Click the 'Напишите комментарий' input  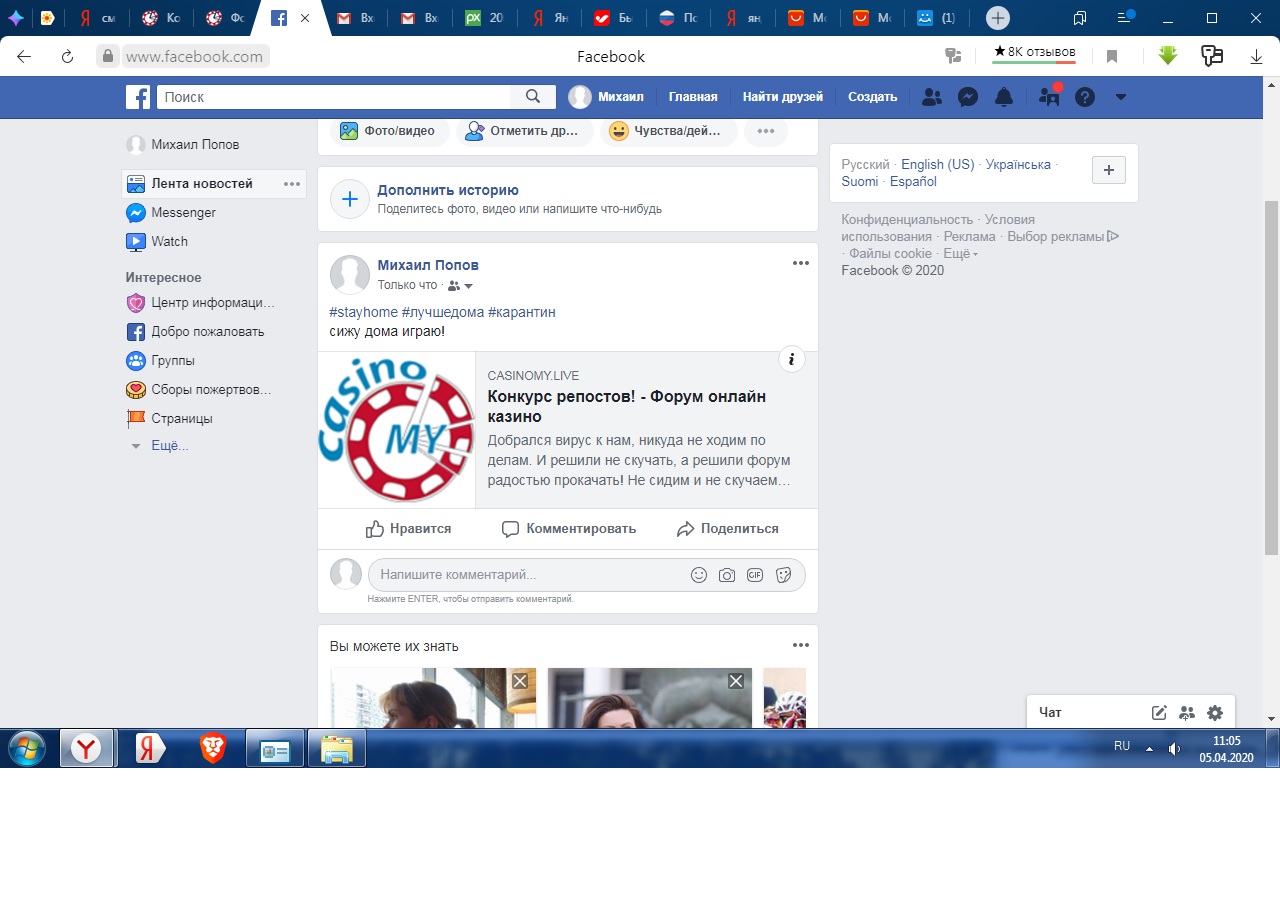[x=530, y=575]
